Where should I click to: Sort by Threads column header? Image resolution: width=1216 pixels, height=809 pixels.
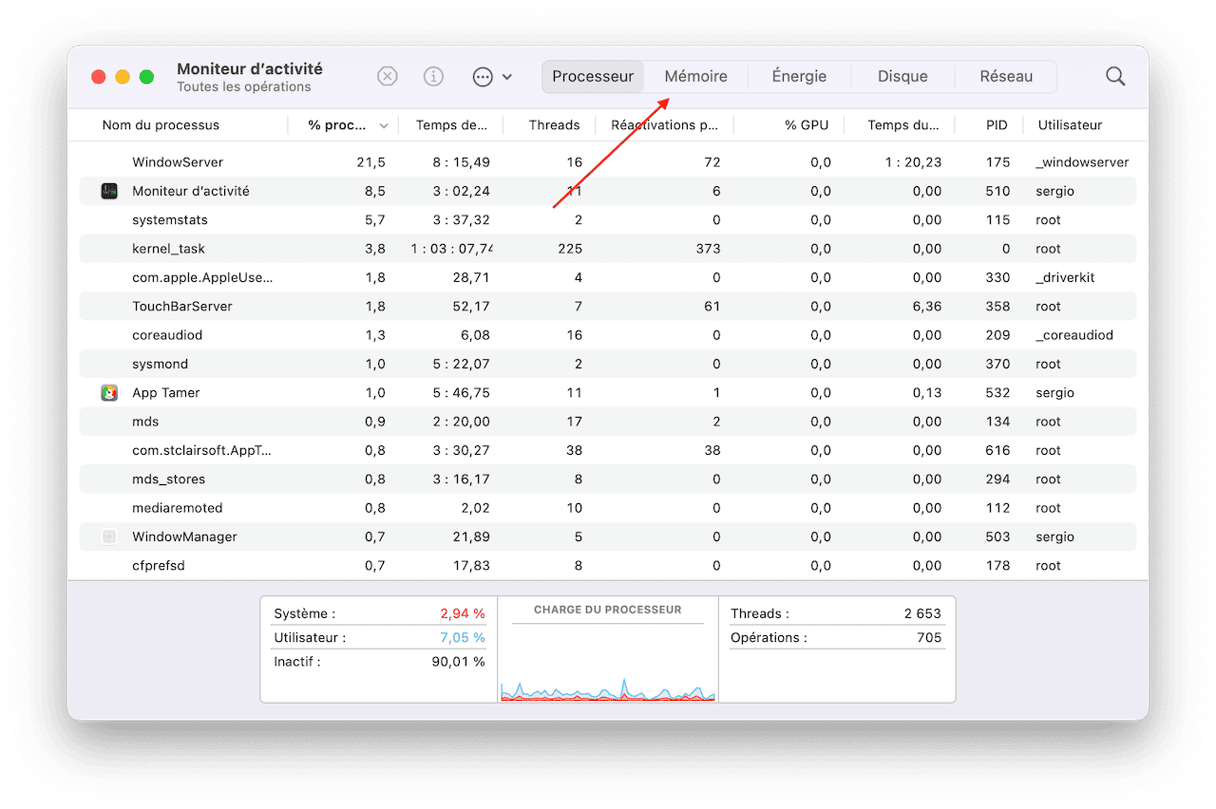pos(554,125)
